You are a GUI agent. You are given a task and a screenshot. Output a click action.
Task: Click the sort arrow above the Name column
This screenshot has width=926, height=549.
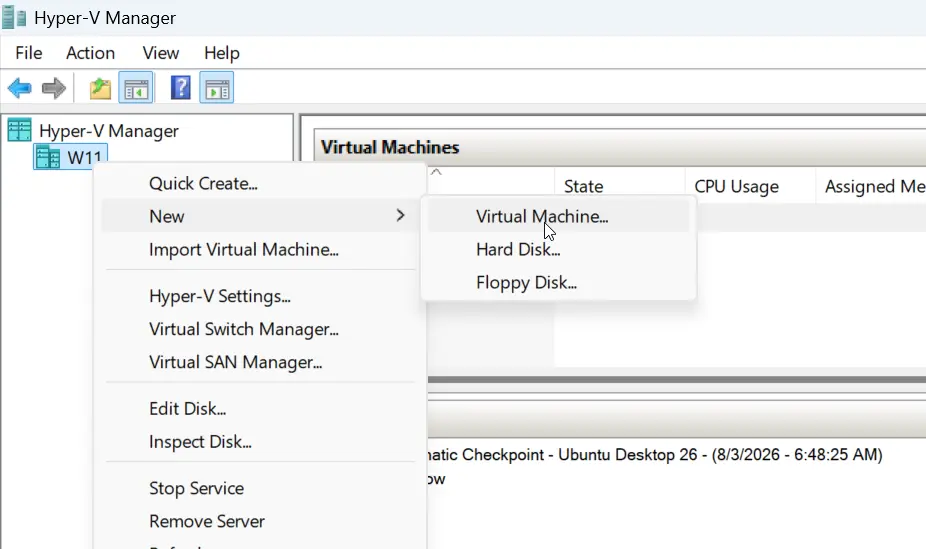tap(436, 172)
